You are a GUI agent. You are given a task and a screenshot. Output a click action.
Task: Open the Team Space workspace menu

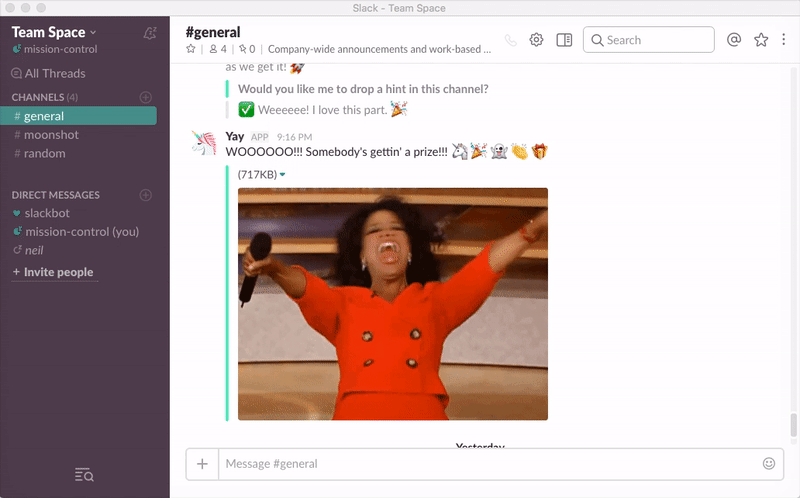tap(54, 32)
